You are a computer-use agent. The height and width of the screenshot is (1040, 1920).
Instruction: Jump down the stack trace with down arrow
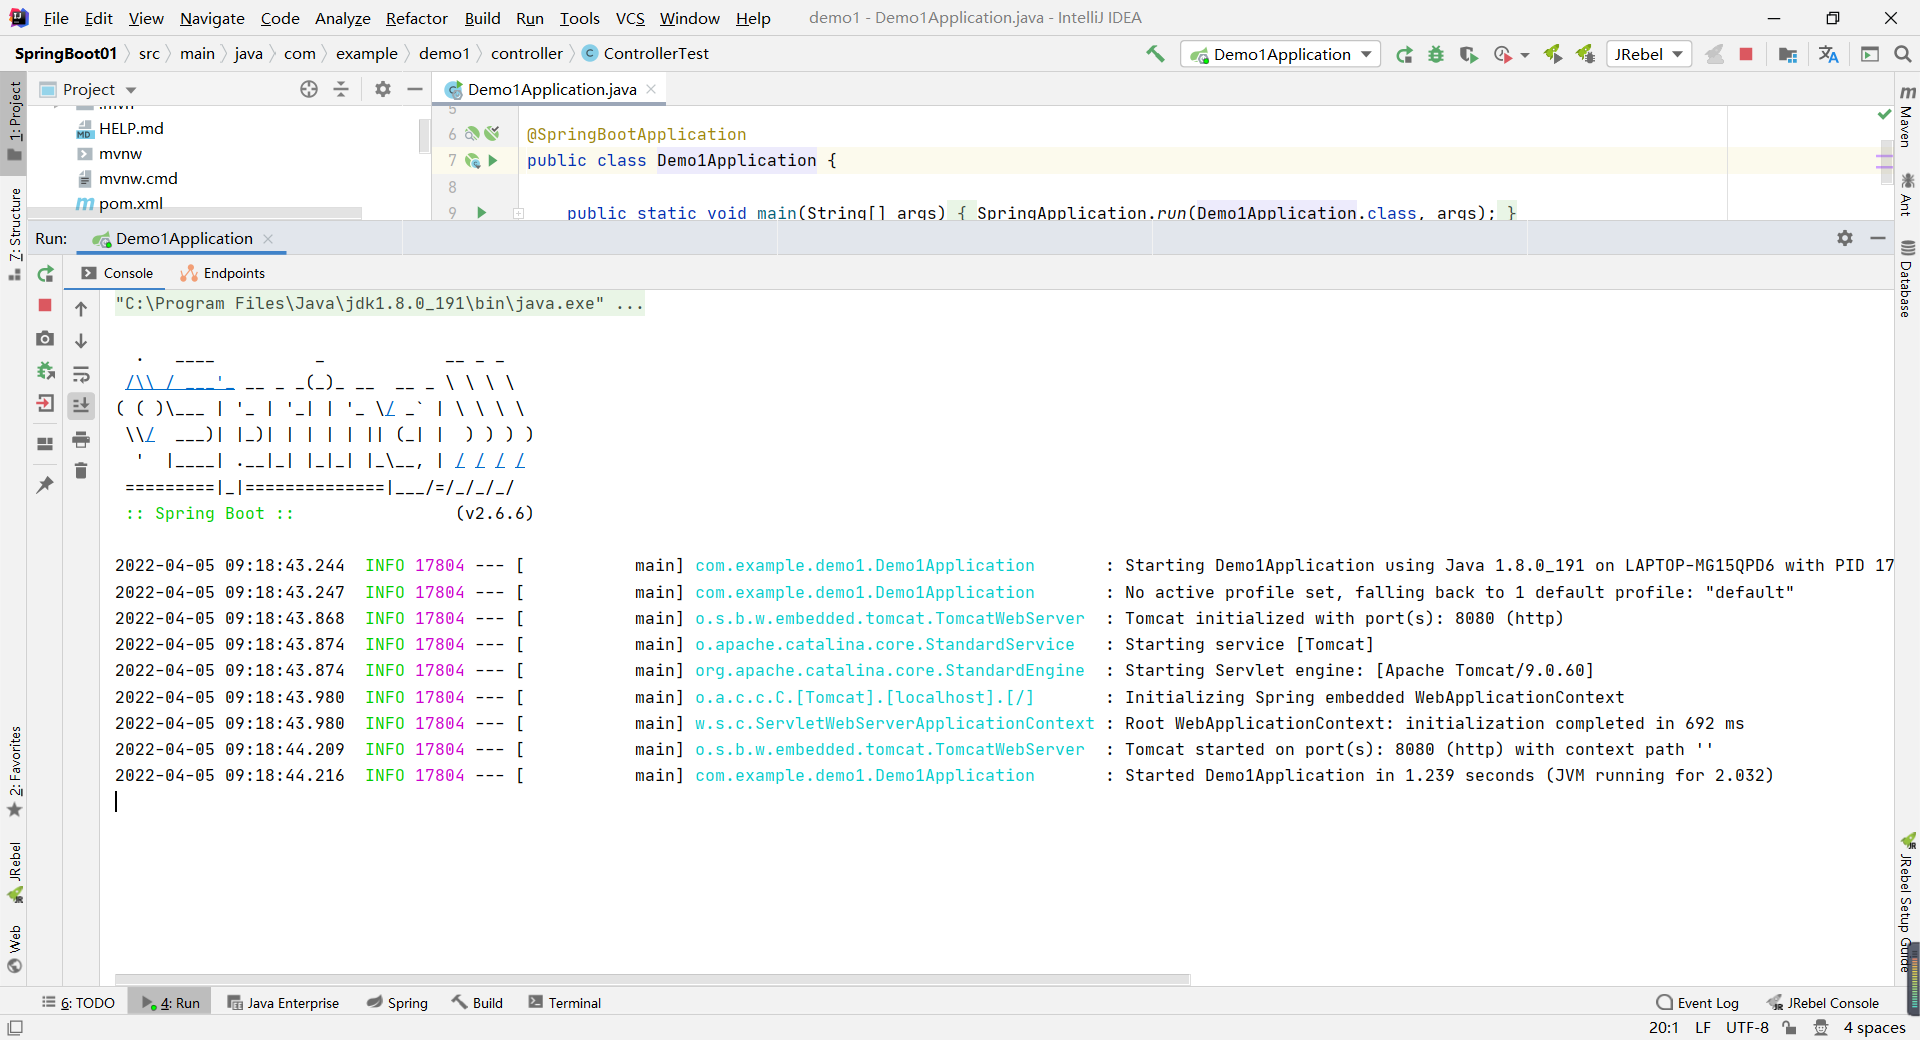click(x=81, y=341)
